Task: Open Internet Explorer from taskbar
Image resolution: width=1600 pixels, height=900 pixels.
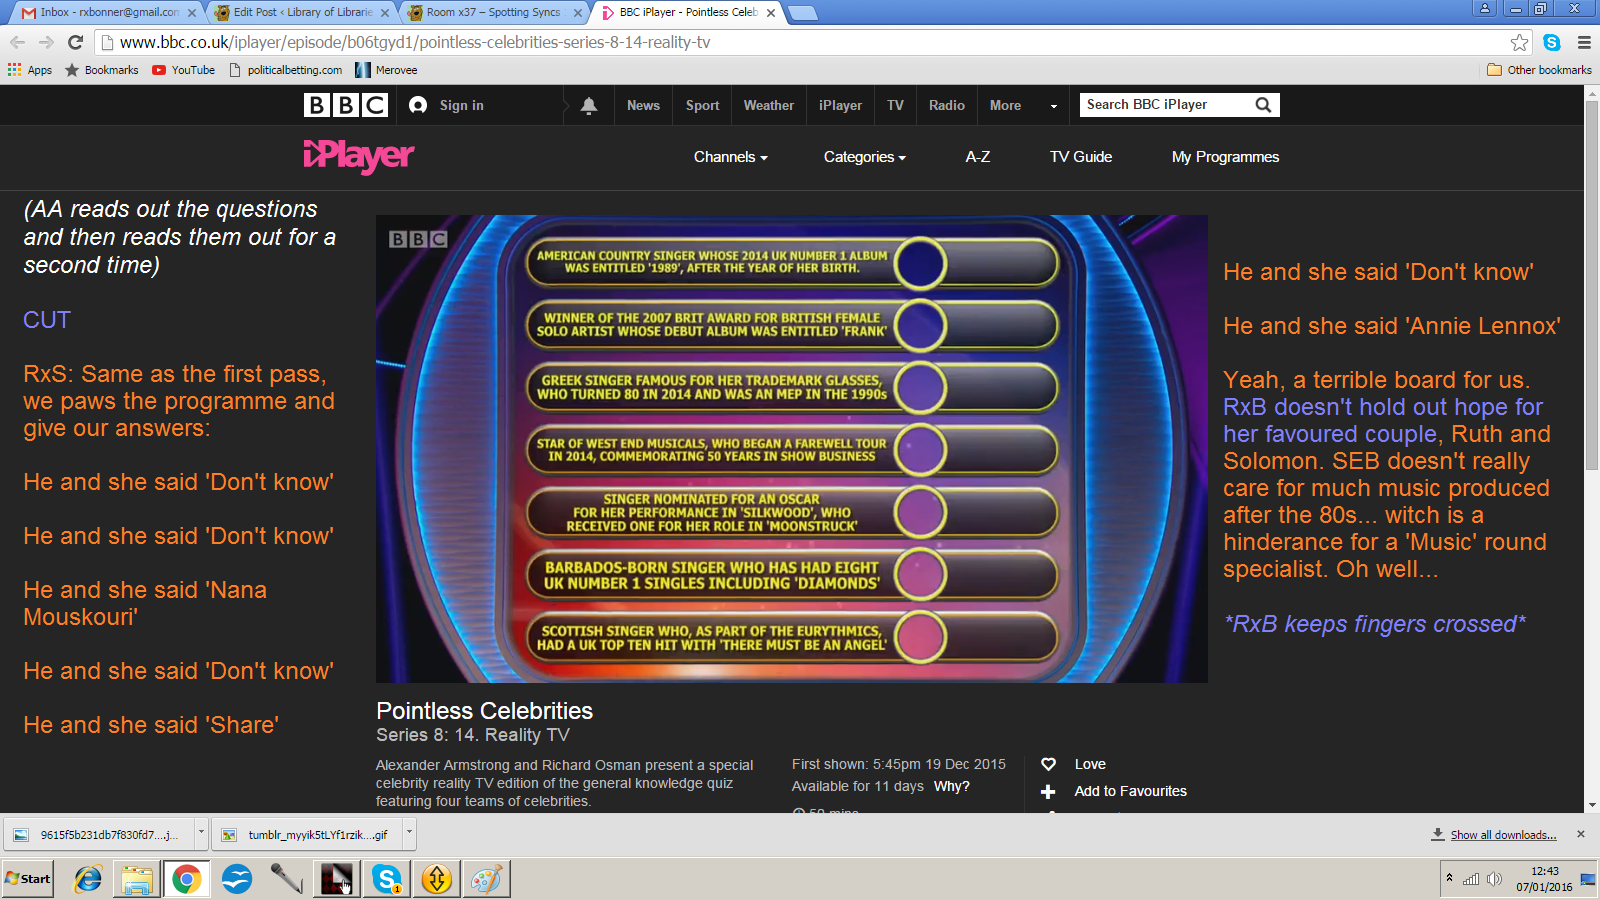Action: pos(88,879)
